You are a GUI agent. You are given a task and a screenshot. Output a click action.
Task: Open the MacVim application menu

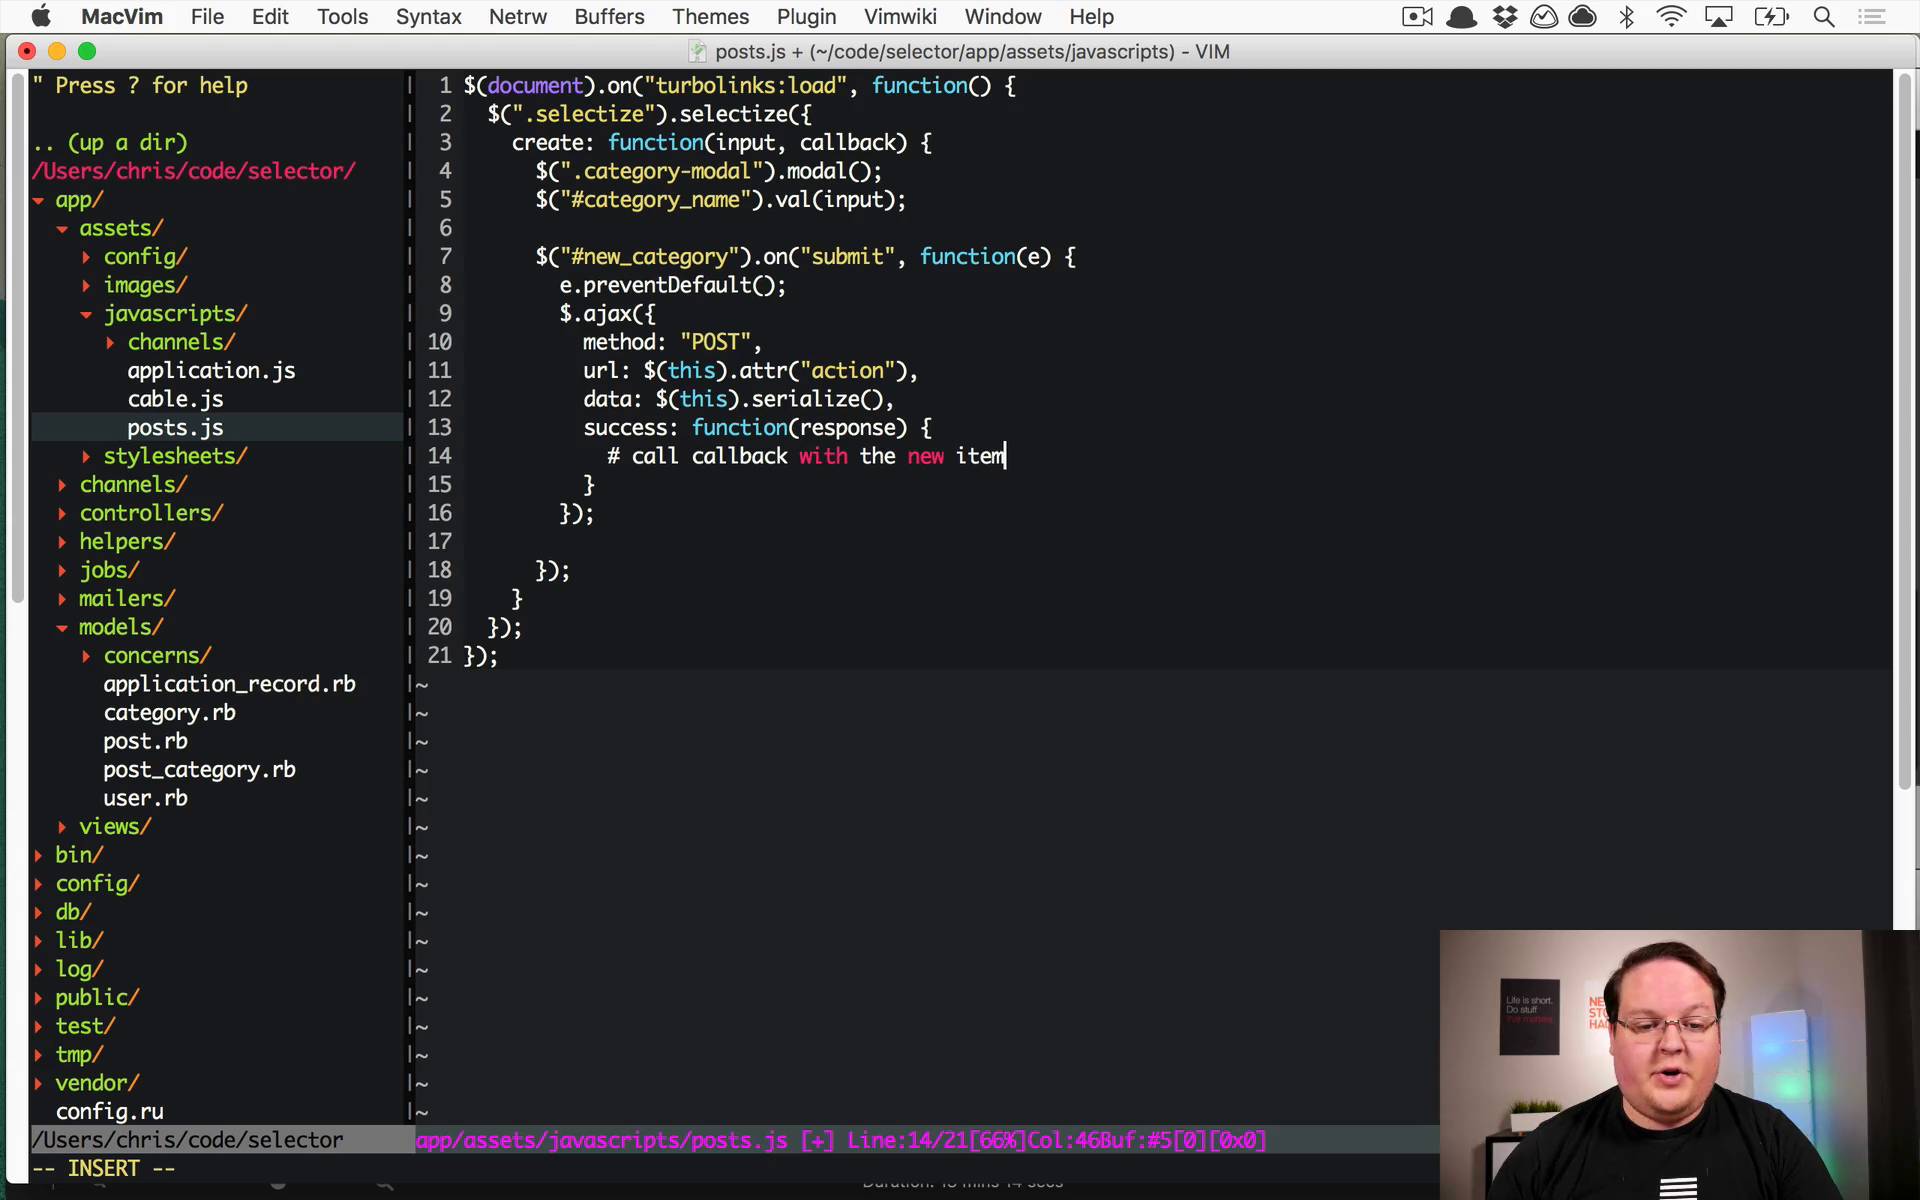(x=122, y=16)
